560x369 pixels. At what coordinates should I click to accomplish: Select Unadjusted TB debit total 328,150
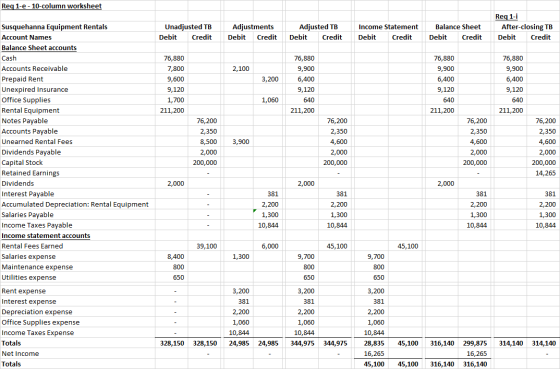[172, 343]
